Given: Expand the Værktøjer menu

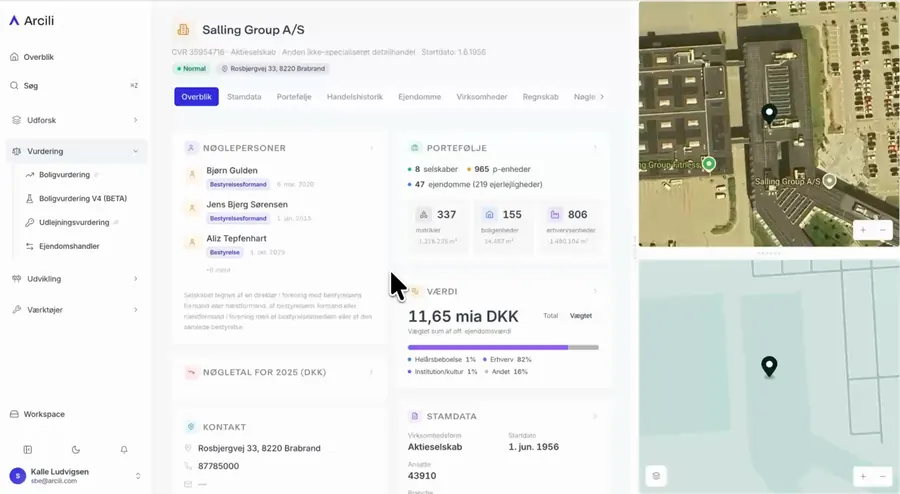Looking at the screenshot, I should (75, 310).
